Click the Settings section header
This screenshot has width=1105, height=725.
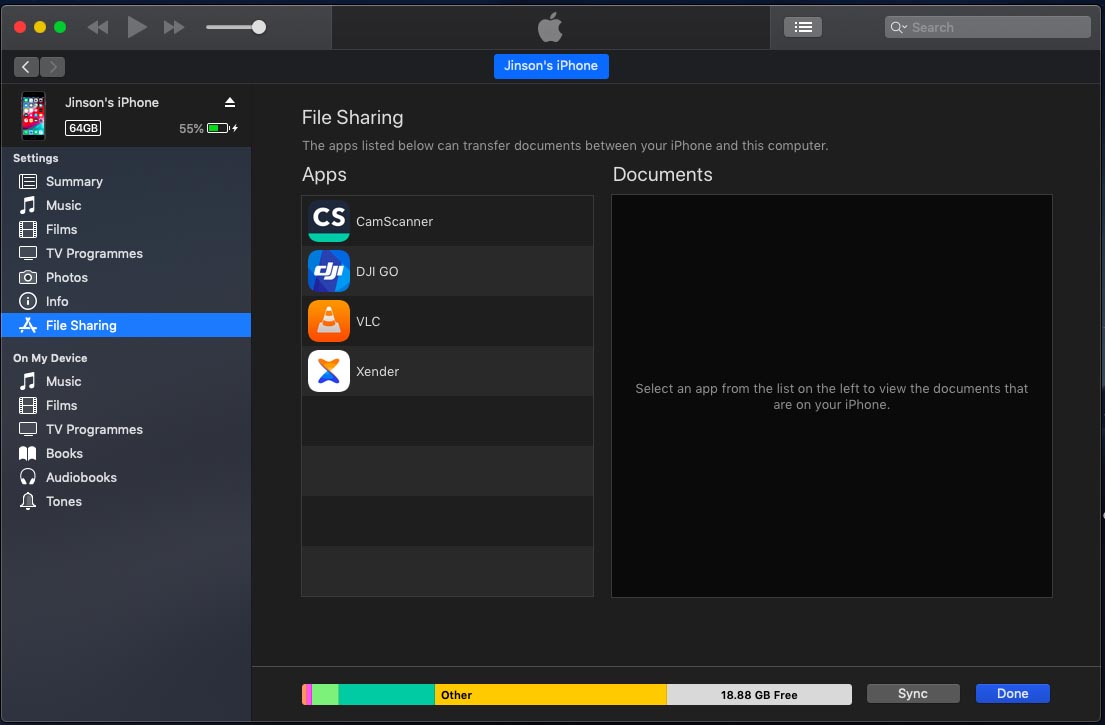pyautogui.click(x=35, y=158)
